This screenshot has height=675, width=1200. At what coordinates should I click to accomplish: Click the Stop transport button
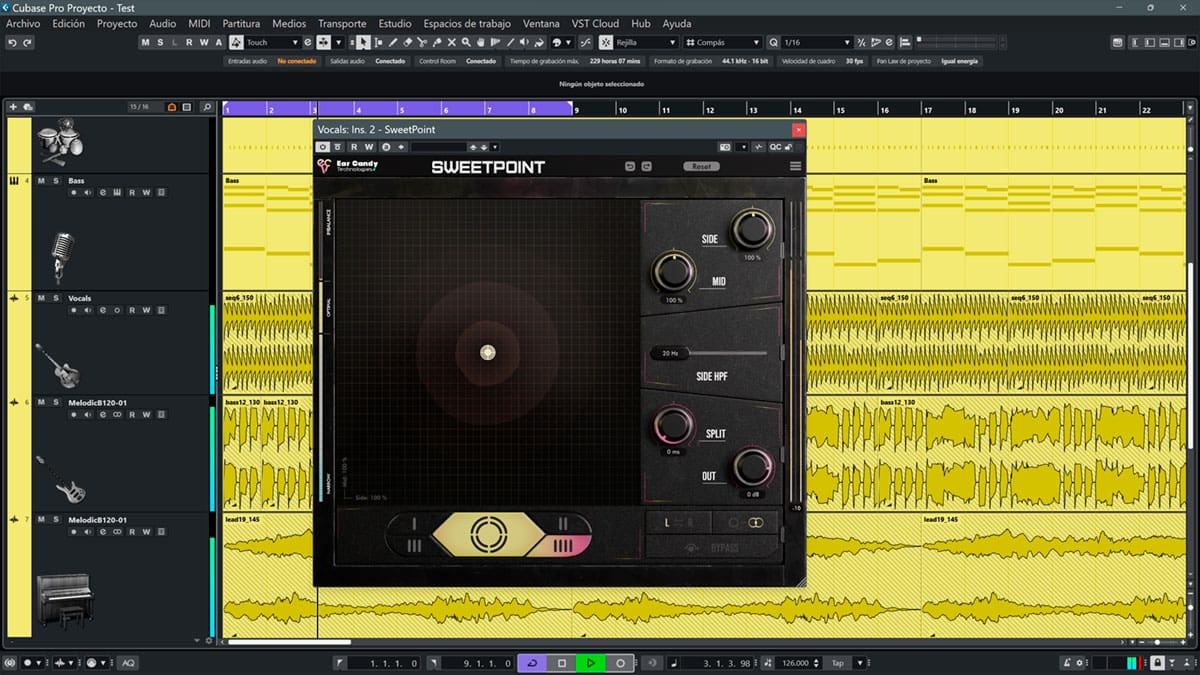pyautogui.click(x=562, y=663)
